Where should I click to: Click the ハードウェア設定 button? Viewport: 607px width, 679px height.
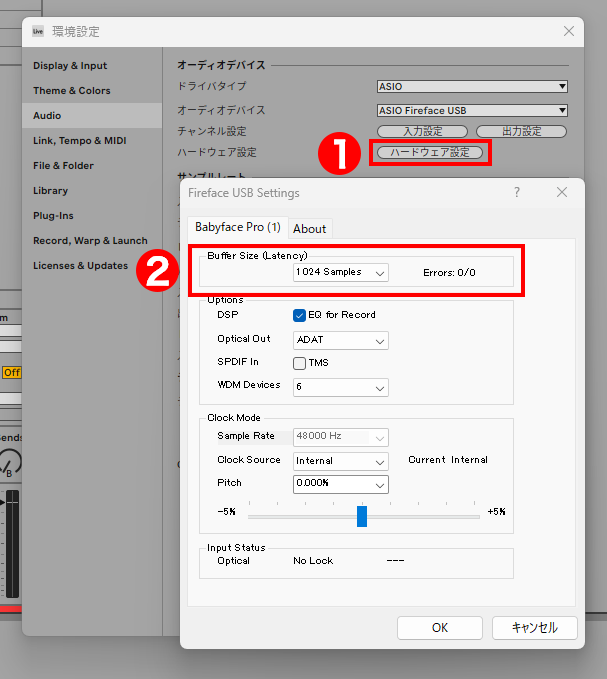coord(429,153)
